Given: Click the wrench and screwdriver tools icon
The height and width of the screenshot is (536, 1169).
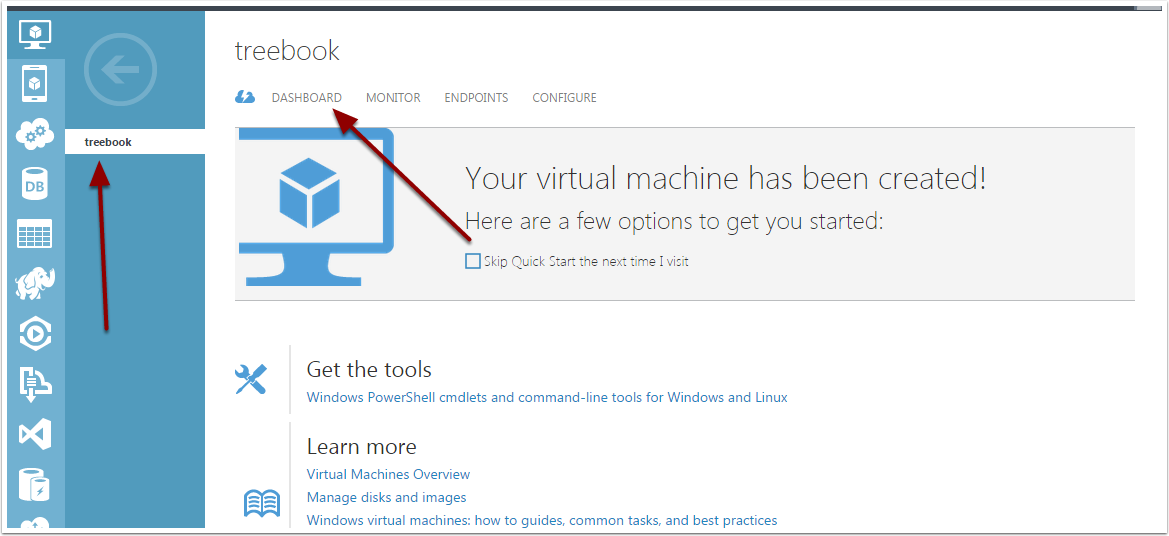Looking at the screenshot, I should 251,379.
